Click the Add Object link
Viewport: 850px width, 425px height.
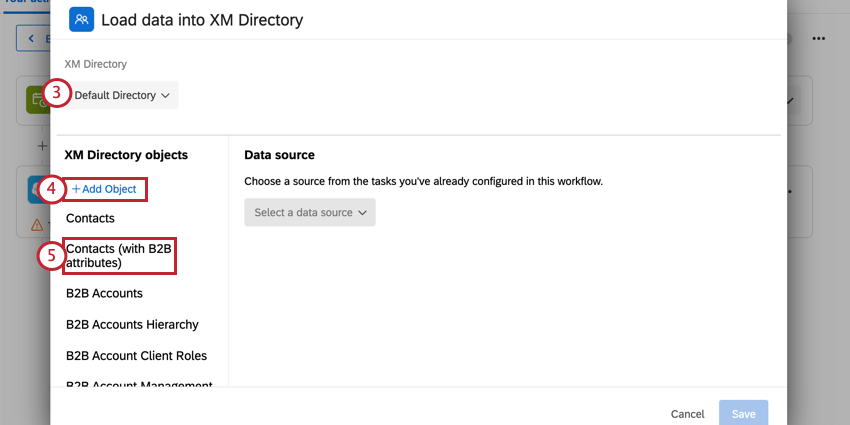point(104,189)
